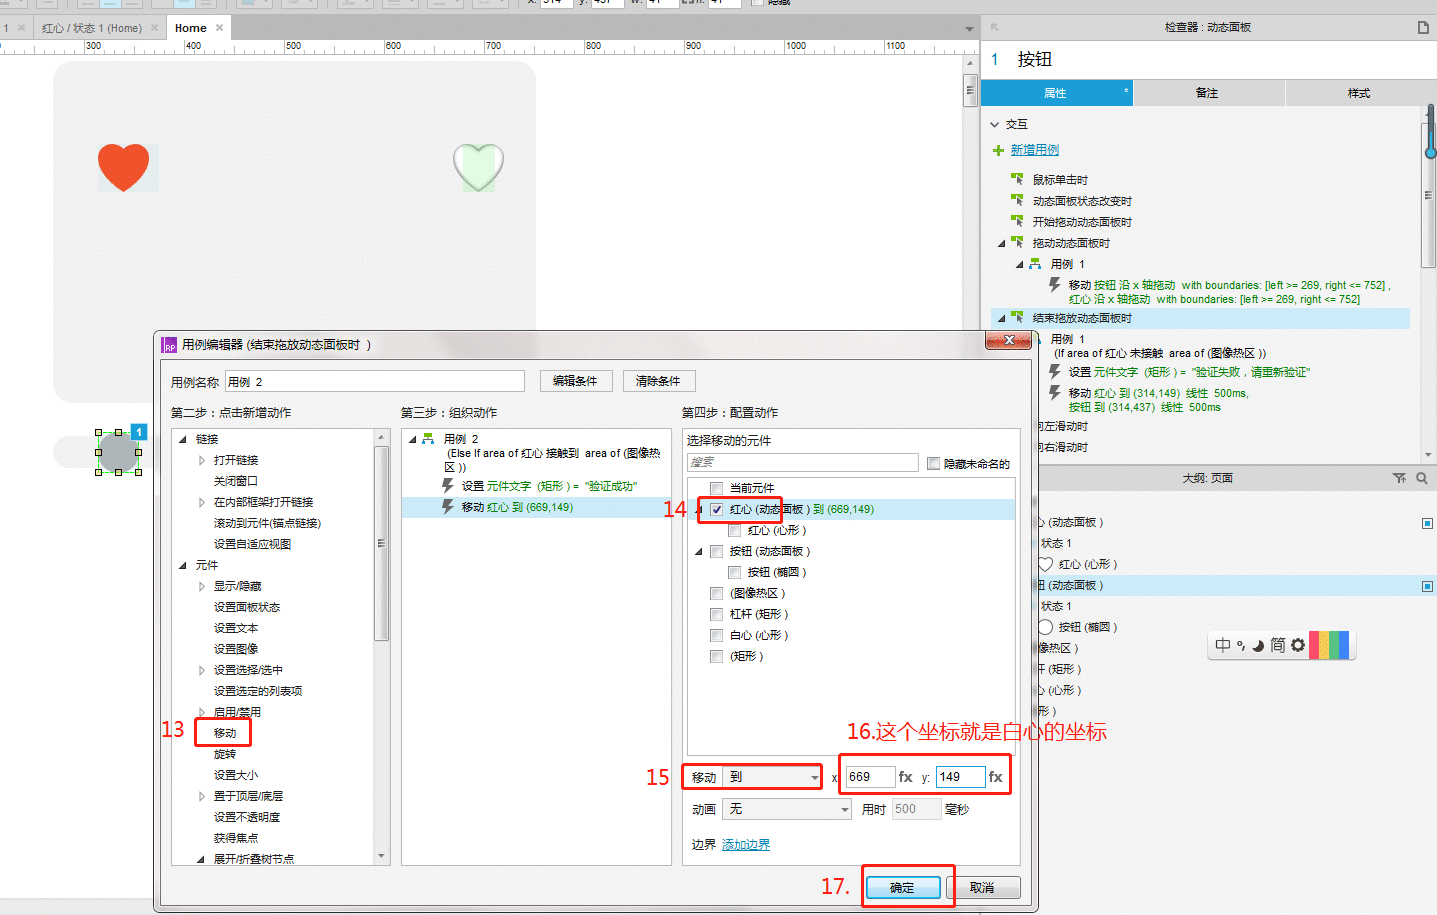Viewport: 1437px width, 915px height.
Task: Toggle the 隐藏未命名的 checkbox
Action: (x=933, y=463)
